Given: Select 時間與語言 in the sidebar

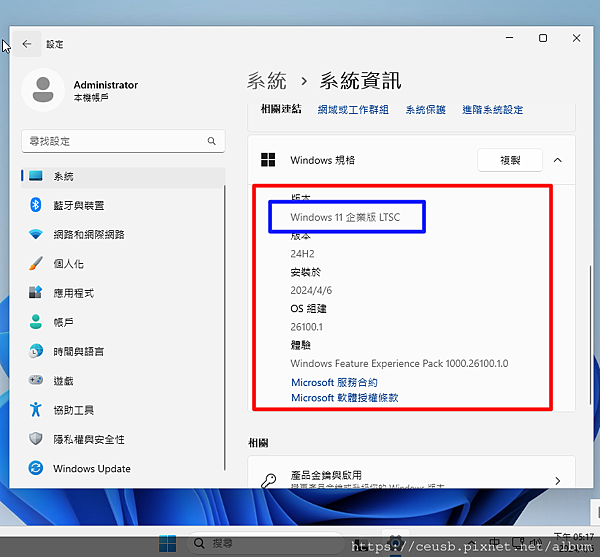Looking at the screenshot, I should pyautogui.click(x=123, y=352).
